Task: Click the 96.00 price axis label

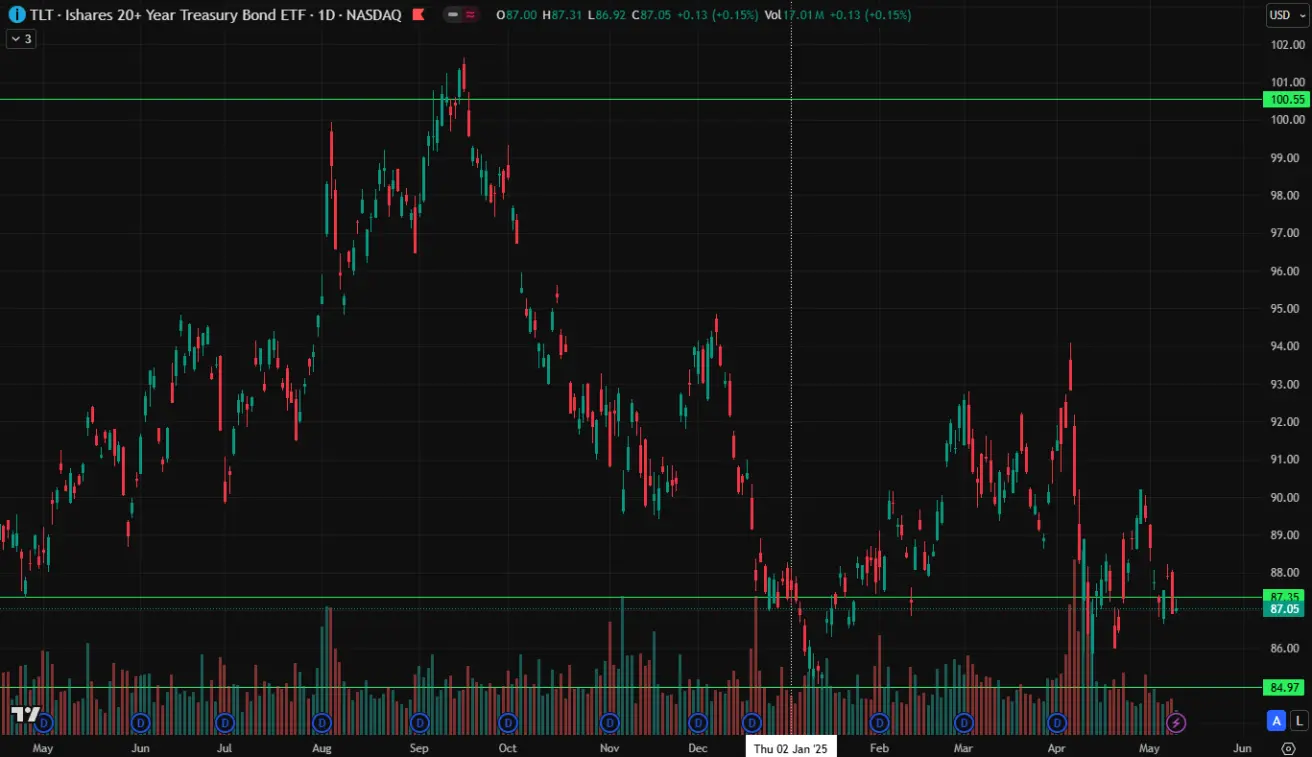Action: pyautogui.click(x=1285, y=271)
